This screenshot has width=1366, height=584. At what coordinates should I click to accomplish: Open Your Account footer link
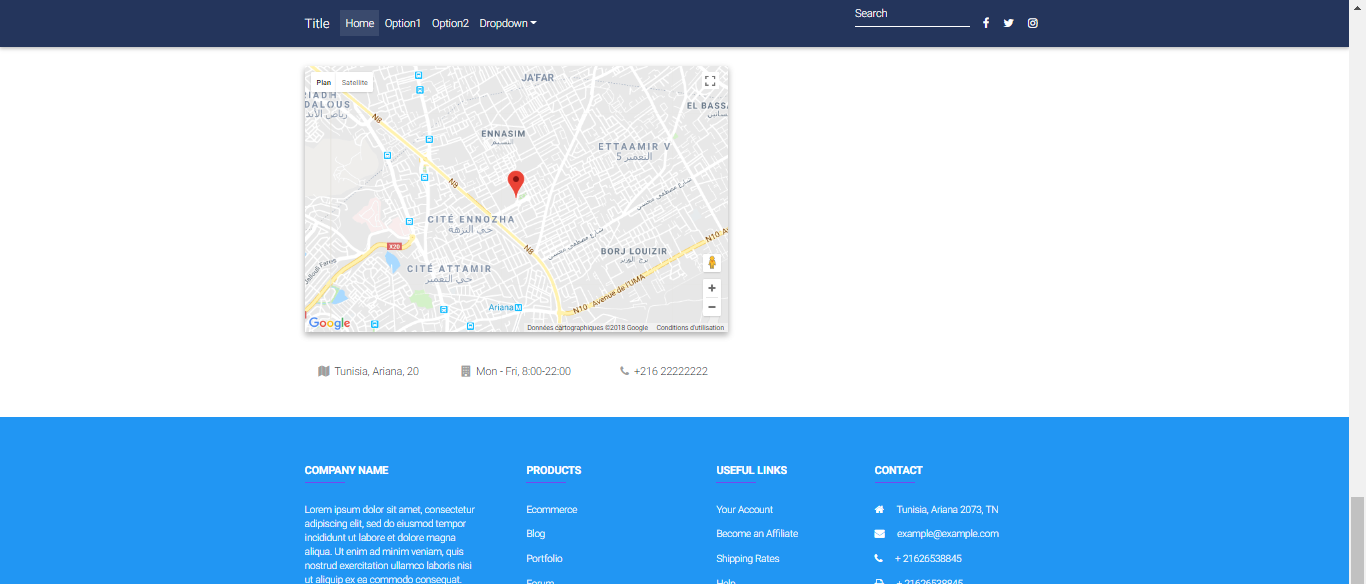[745, 510]
